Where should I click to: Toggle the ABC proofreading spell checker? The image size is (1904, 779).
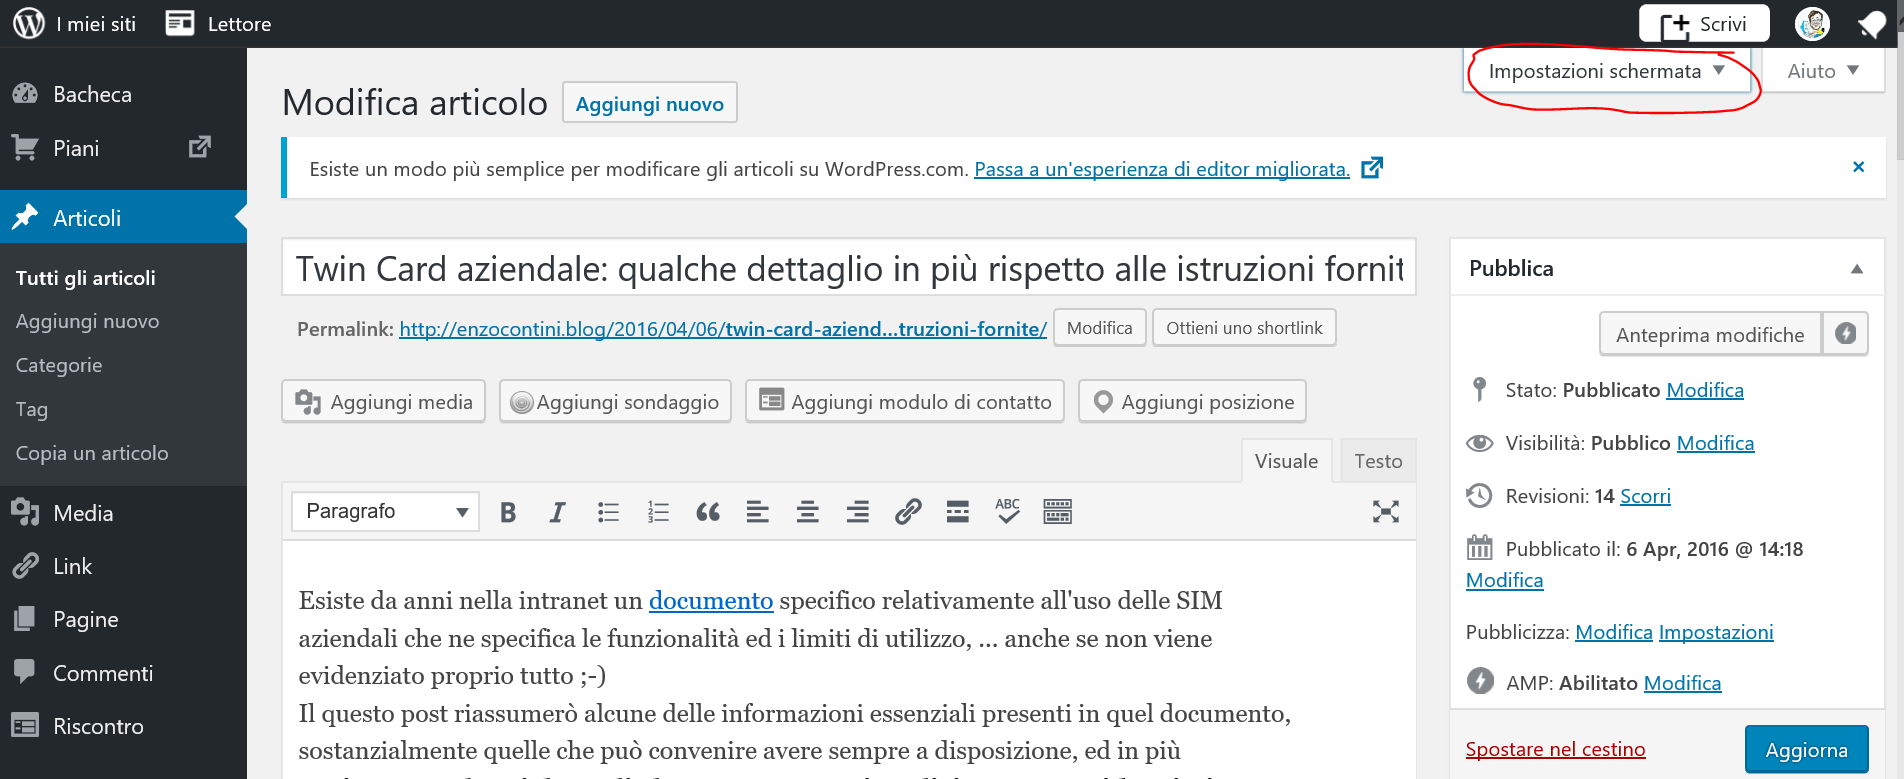tap(1008, 511)
